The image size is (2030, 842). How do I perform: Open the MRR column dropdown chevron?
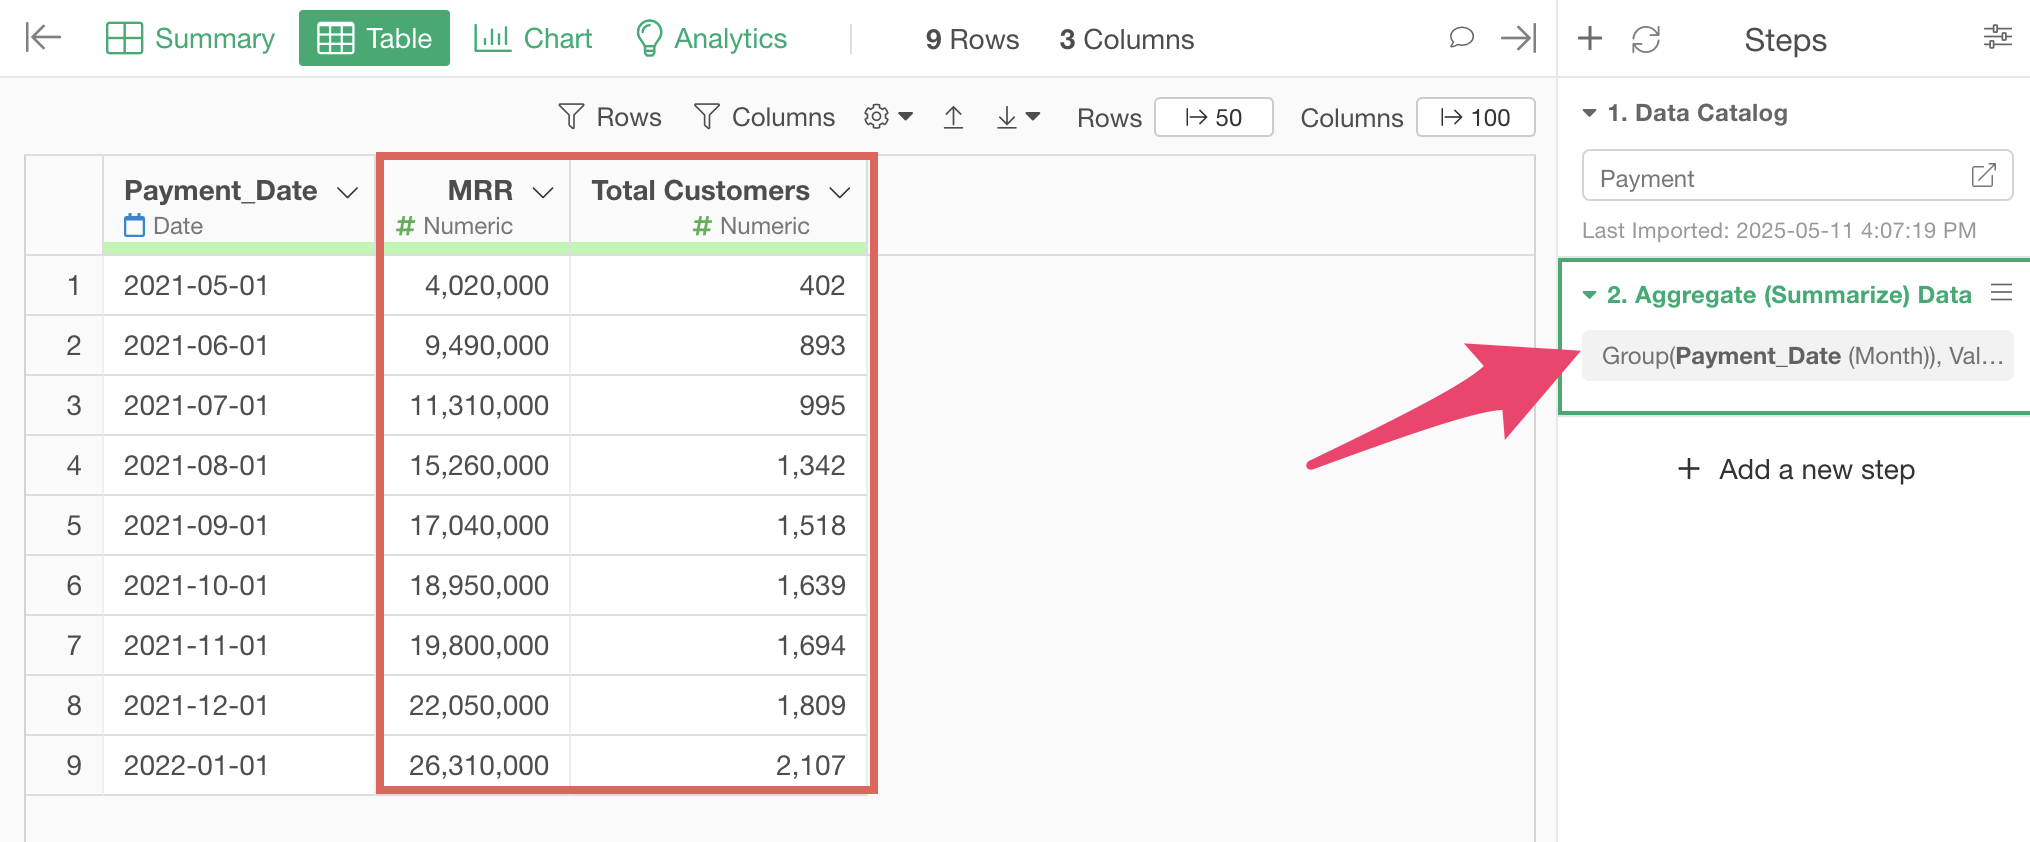tap(543, 192)
